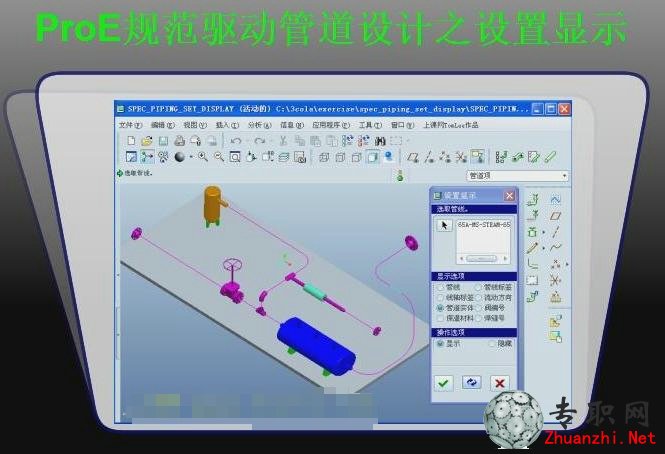Expand the shading sphere dropdown arrow

191,157
